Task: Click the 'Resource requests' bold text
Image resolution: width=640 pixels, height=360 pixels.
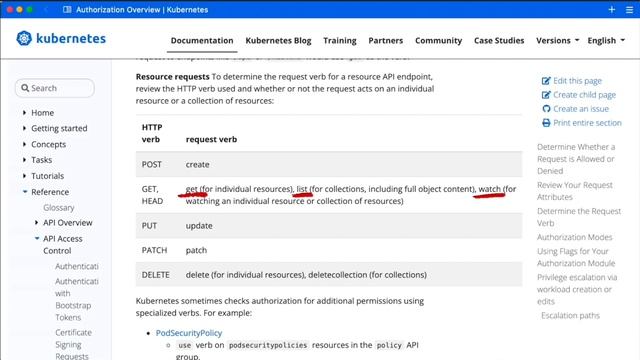Action: pyautogui.click(x=172, y=76)
